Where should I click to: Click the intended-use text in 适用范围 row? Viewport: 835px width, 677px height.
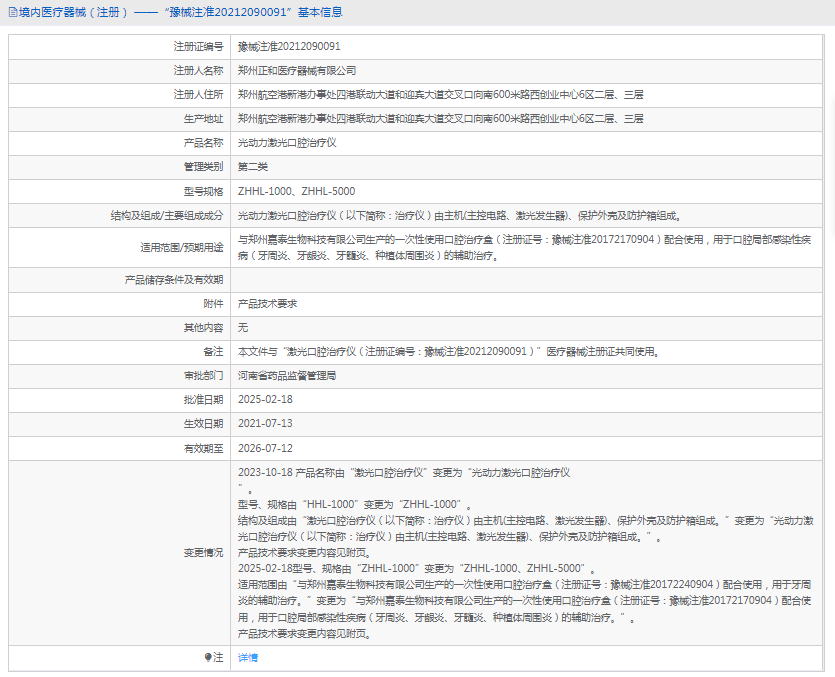pyautogui.click(x=525, y=248)
